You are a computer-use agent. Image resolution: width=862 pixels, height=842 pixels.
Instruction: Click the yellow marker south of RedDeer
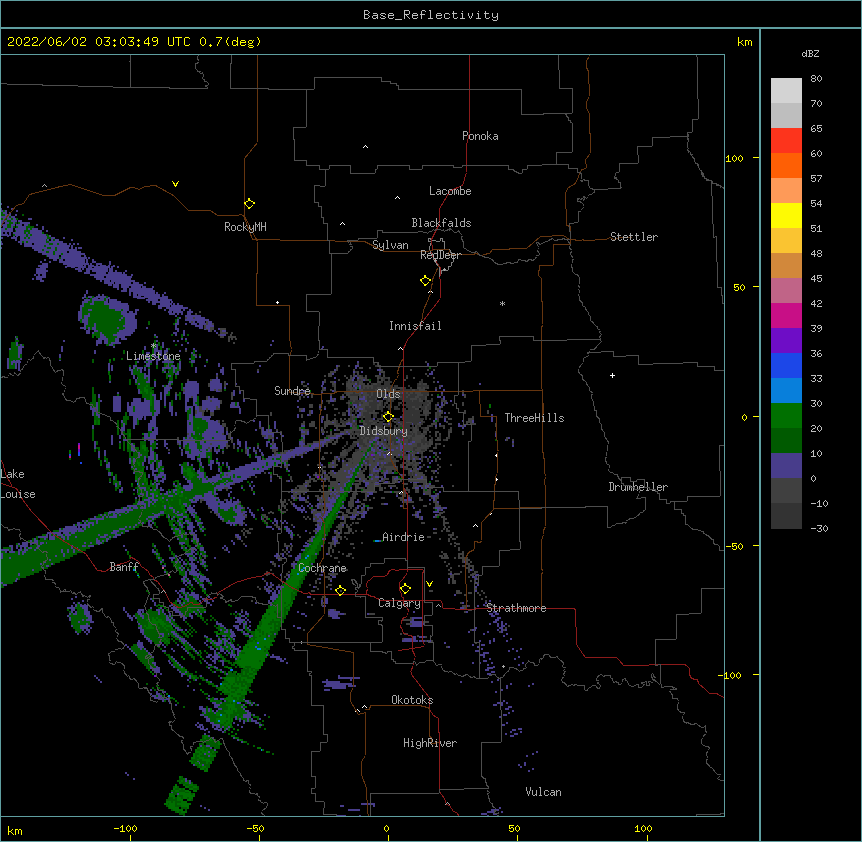425,280
